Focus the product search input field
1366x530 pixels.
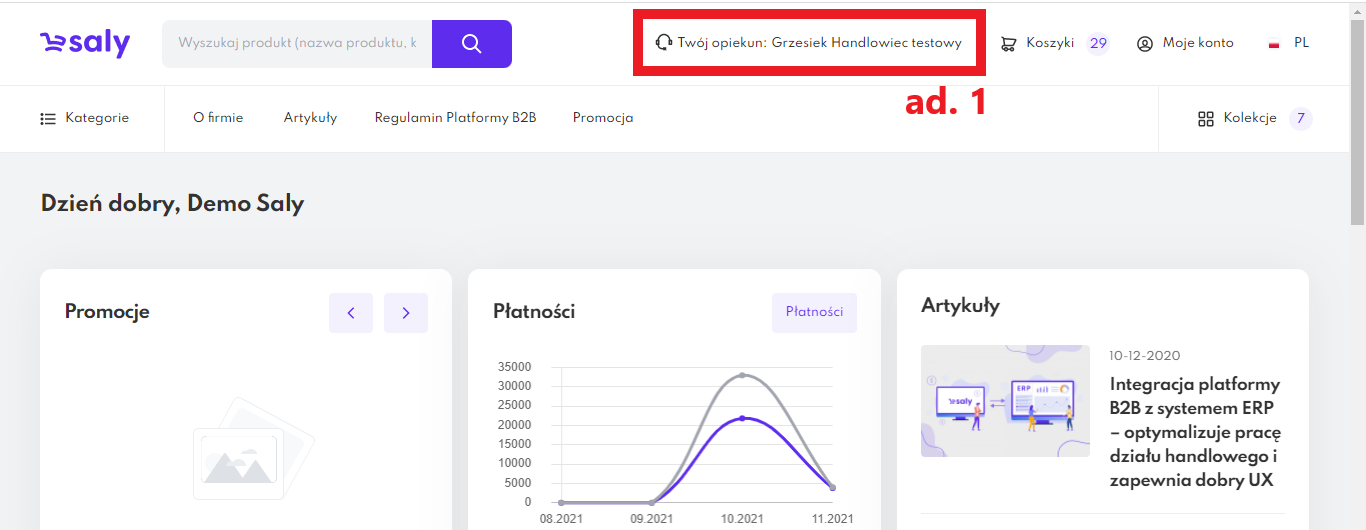tap(297, 44)
